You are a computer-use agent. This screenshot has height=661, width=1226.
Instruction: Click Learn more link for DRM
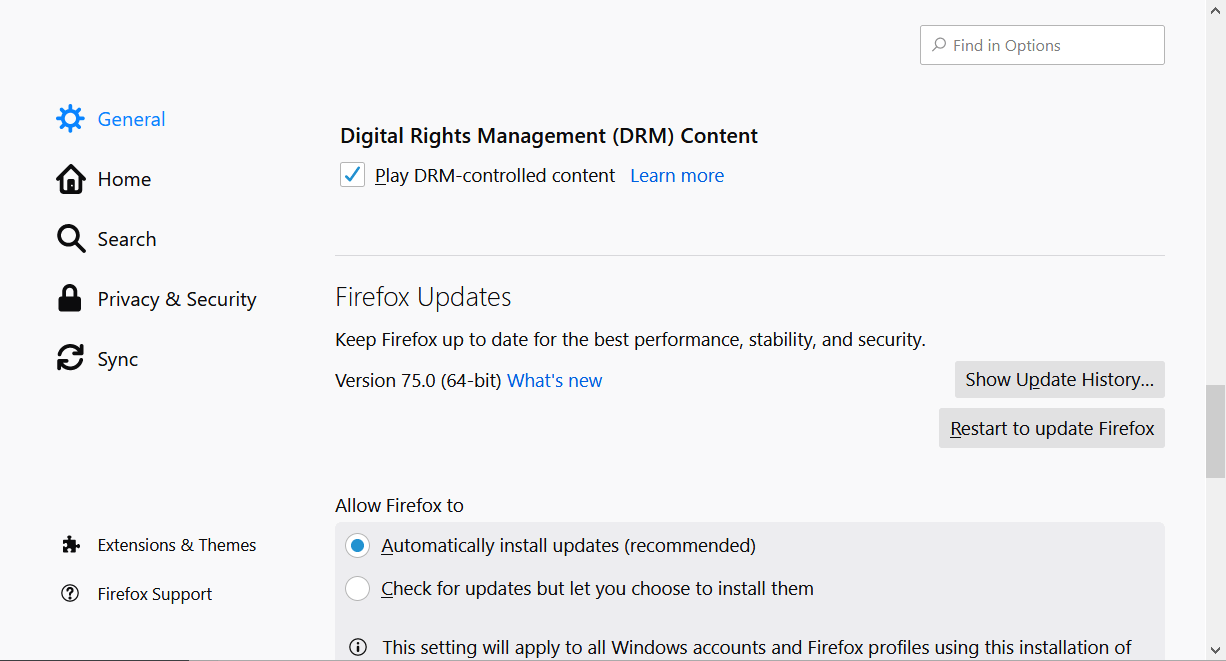click(x=677, y=176)
